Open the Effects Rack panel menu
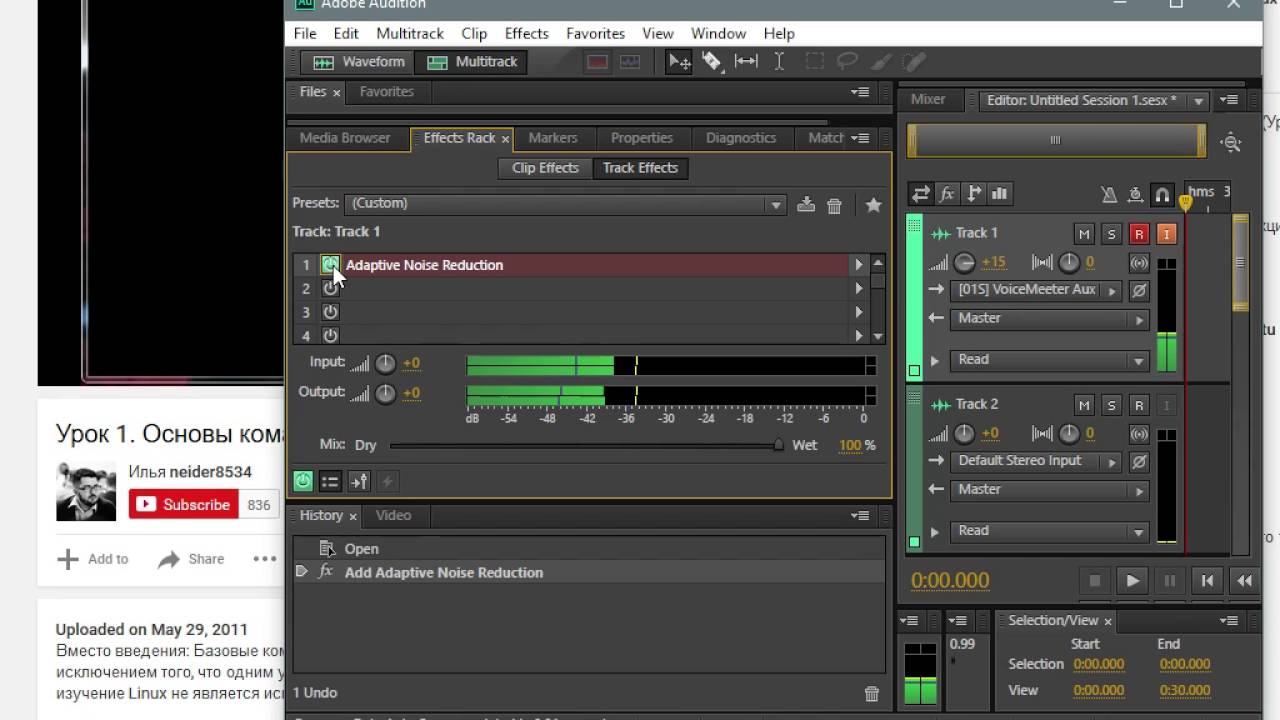Viewport: 1280px width, 720px height. click(860, 138)
